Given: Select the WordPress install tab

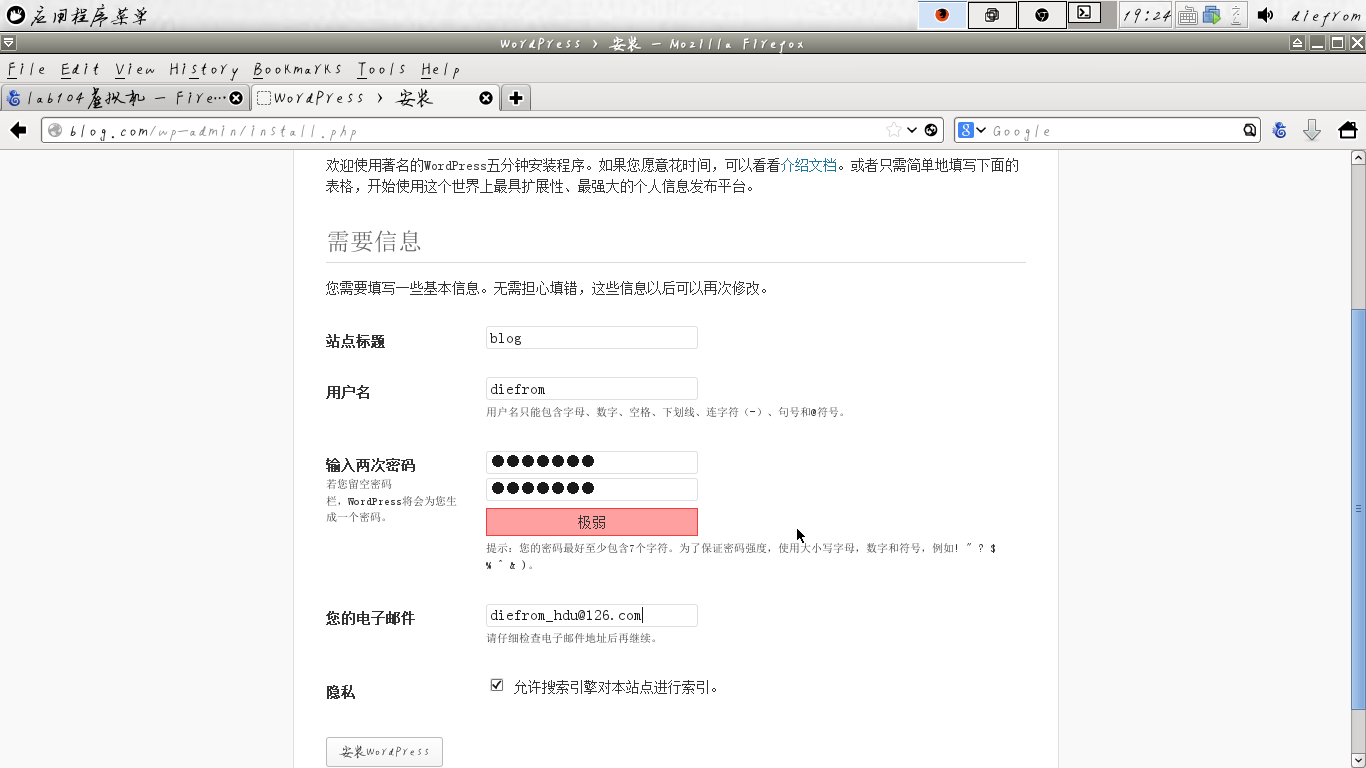Looking at the screenshot, I should click(375, 97).
